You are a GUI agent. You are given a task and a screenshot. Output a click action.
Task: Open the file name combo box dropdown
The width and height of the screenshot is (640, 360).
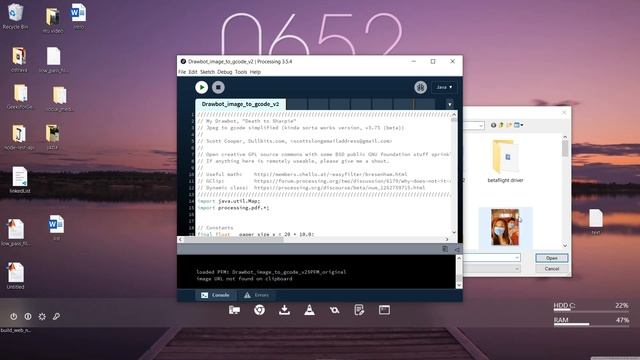517,258
